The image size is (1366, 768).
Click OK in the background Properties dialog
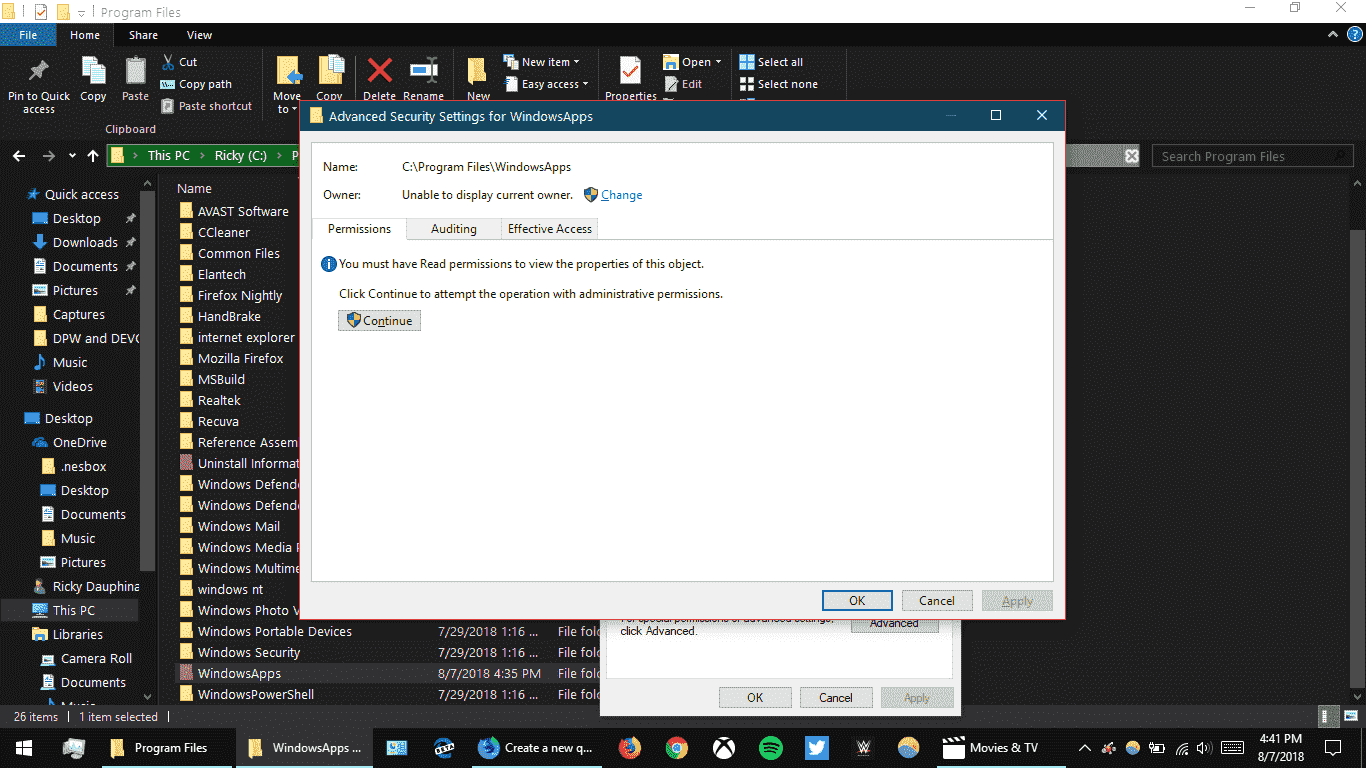[x=755, y=698]
